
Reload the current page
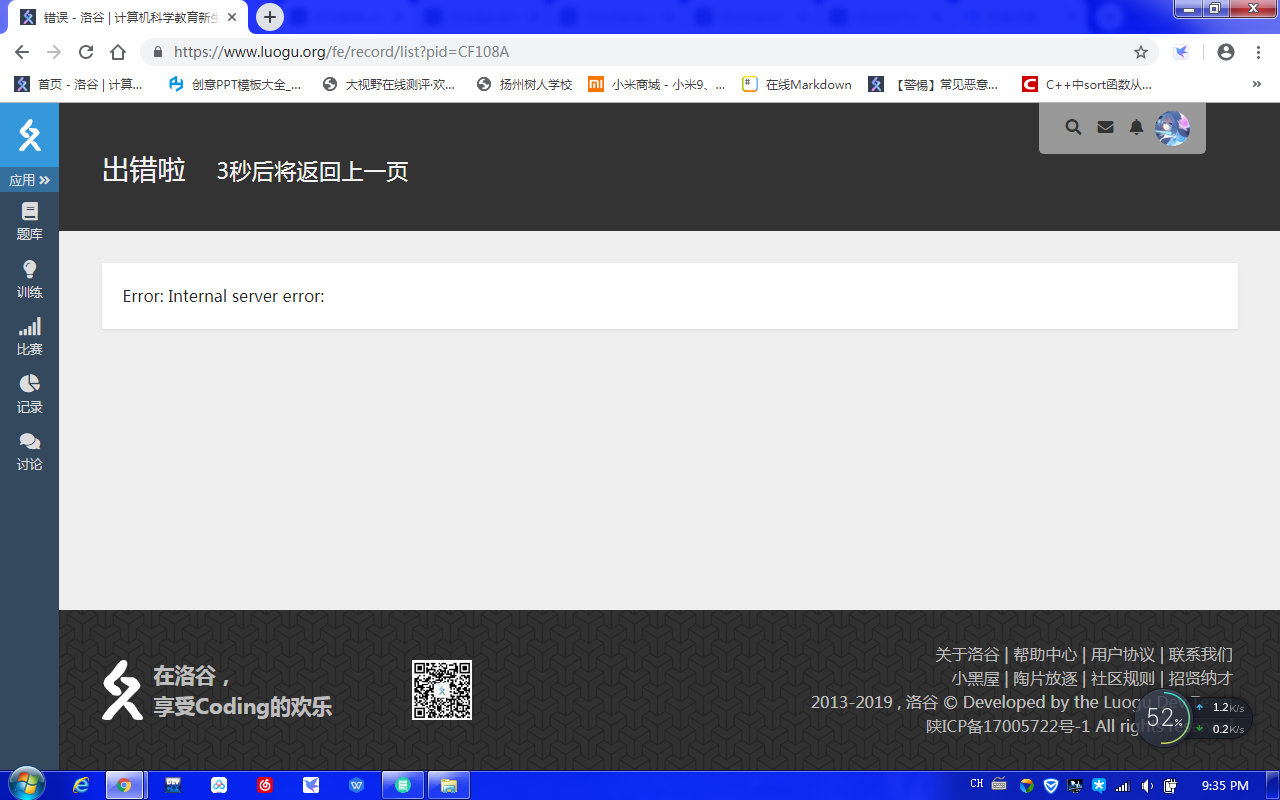point(86,52)
